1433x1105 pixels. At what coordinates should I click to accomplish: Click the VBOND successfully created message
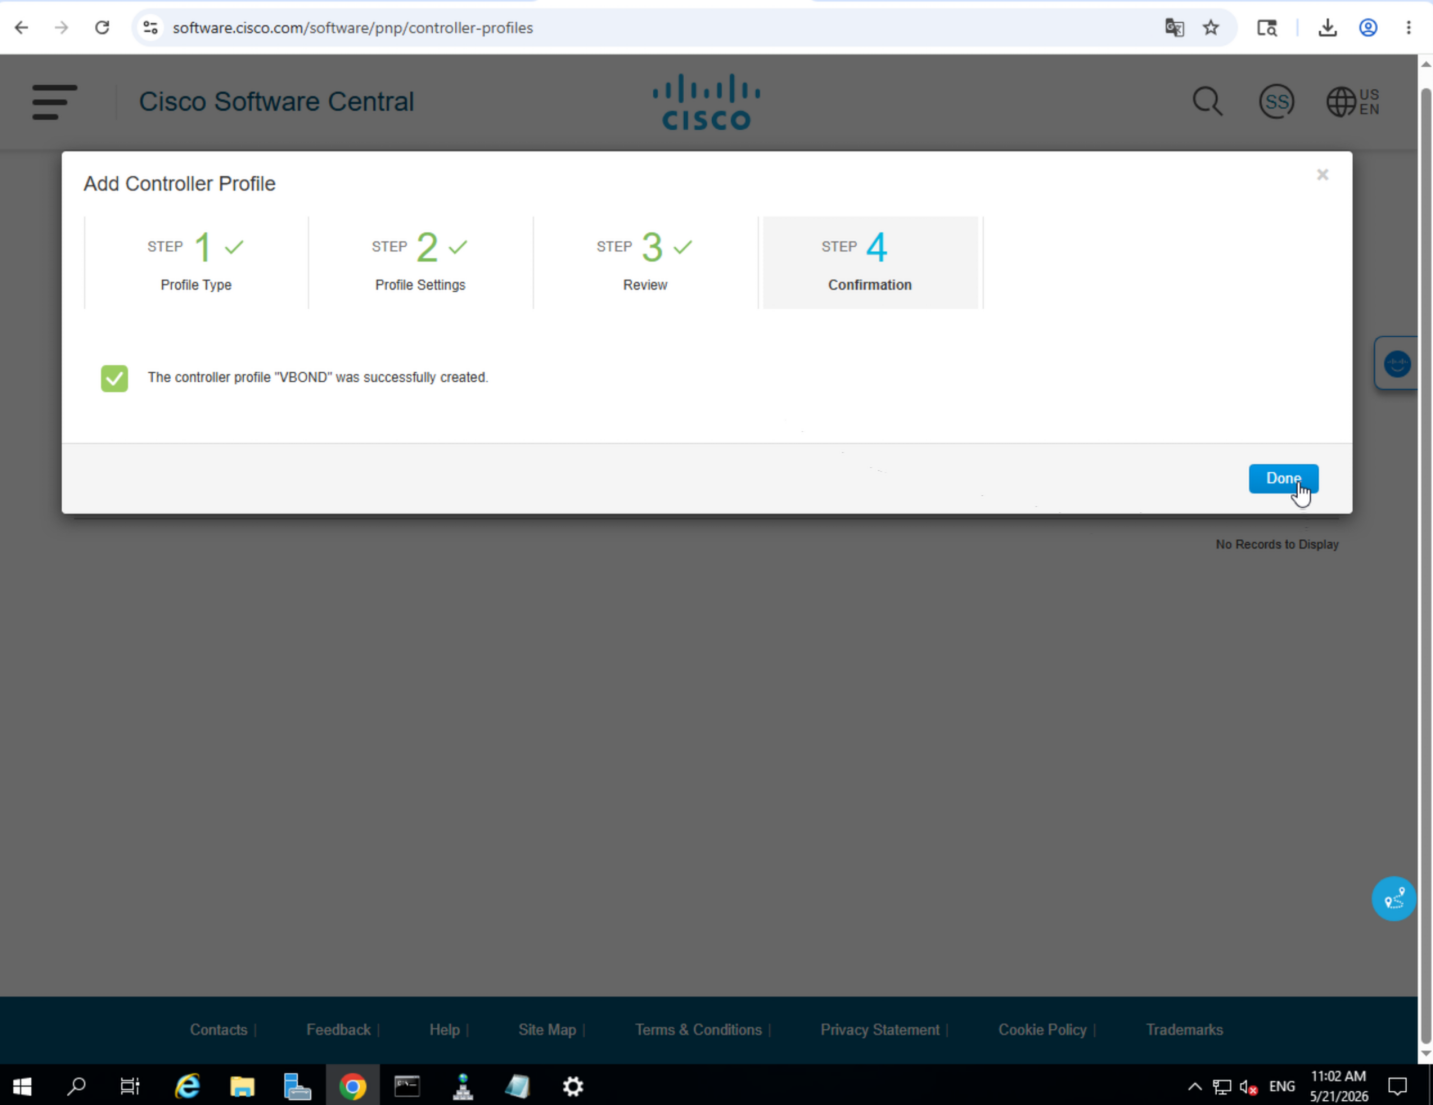tap(318, 378)
